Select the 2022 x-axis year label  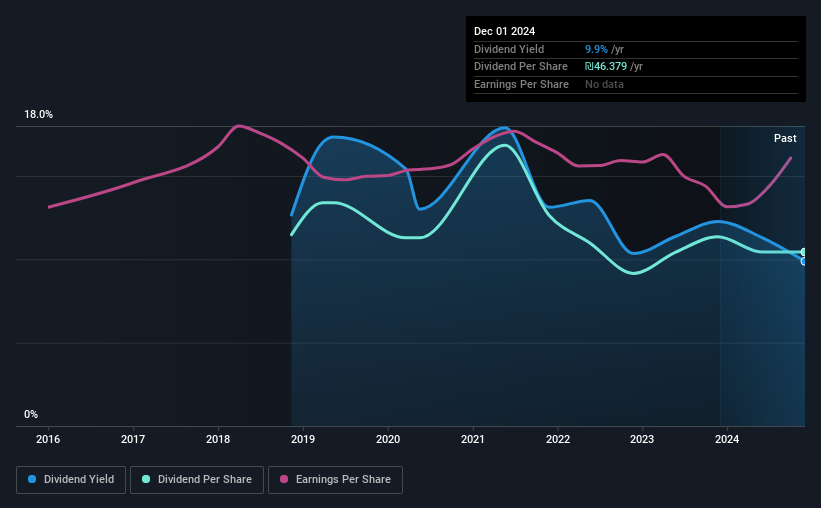[x=558, y=439]
